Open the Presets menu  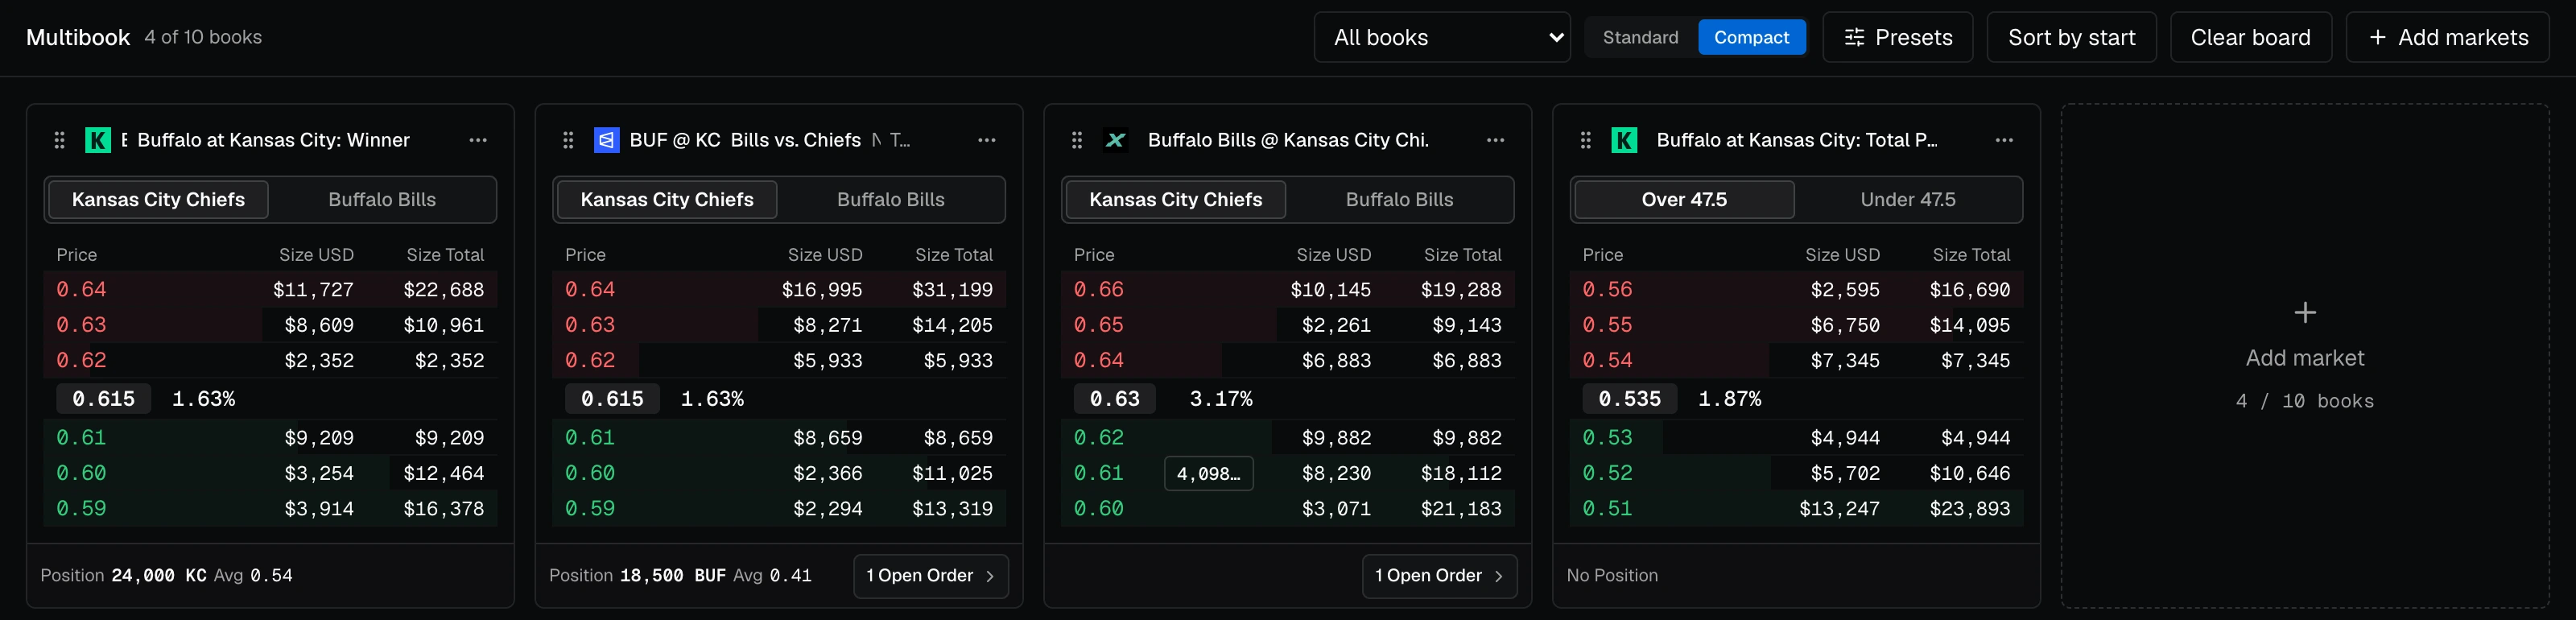click(1898, 37)
